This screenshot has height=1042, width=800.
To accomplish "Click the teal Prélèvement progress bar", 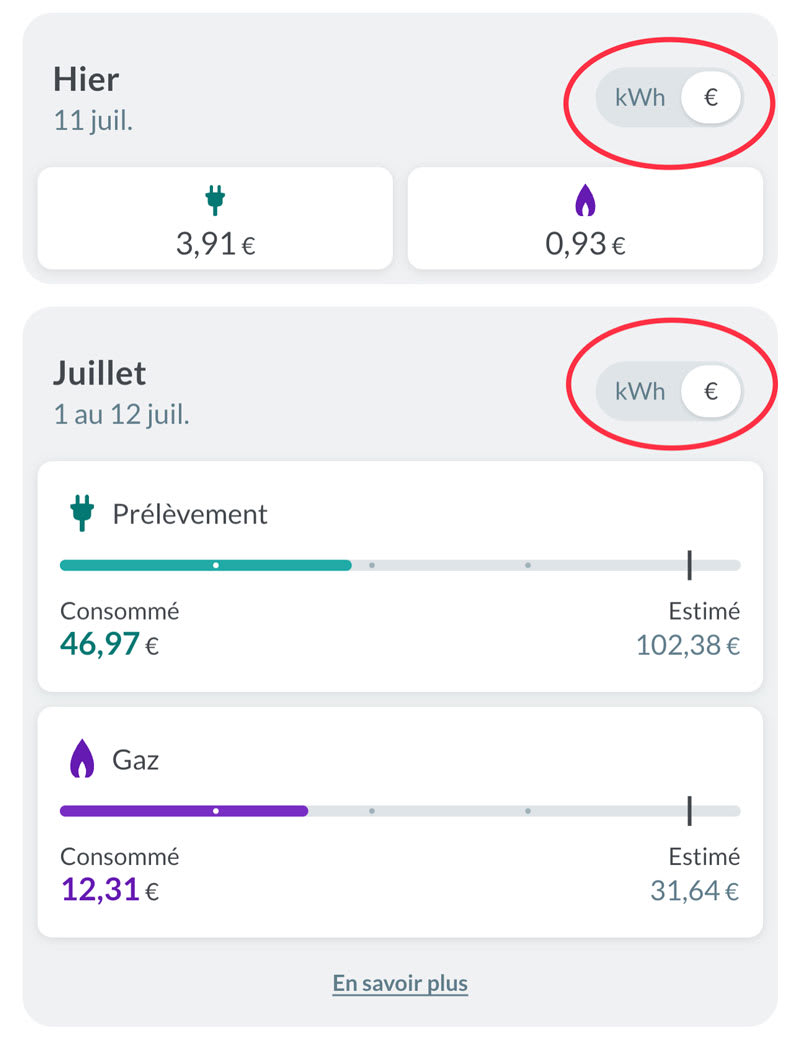I will (x=205, y=565).
